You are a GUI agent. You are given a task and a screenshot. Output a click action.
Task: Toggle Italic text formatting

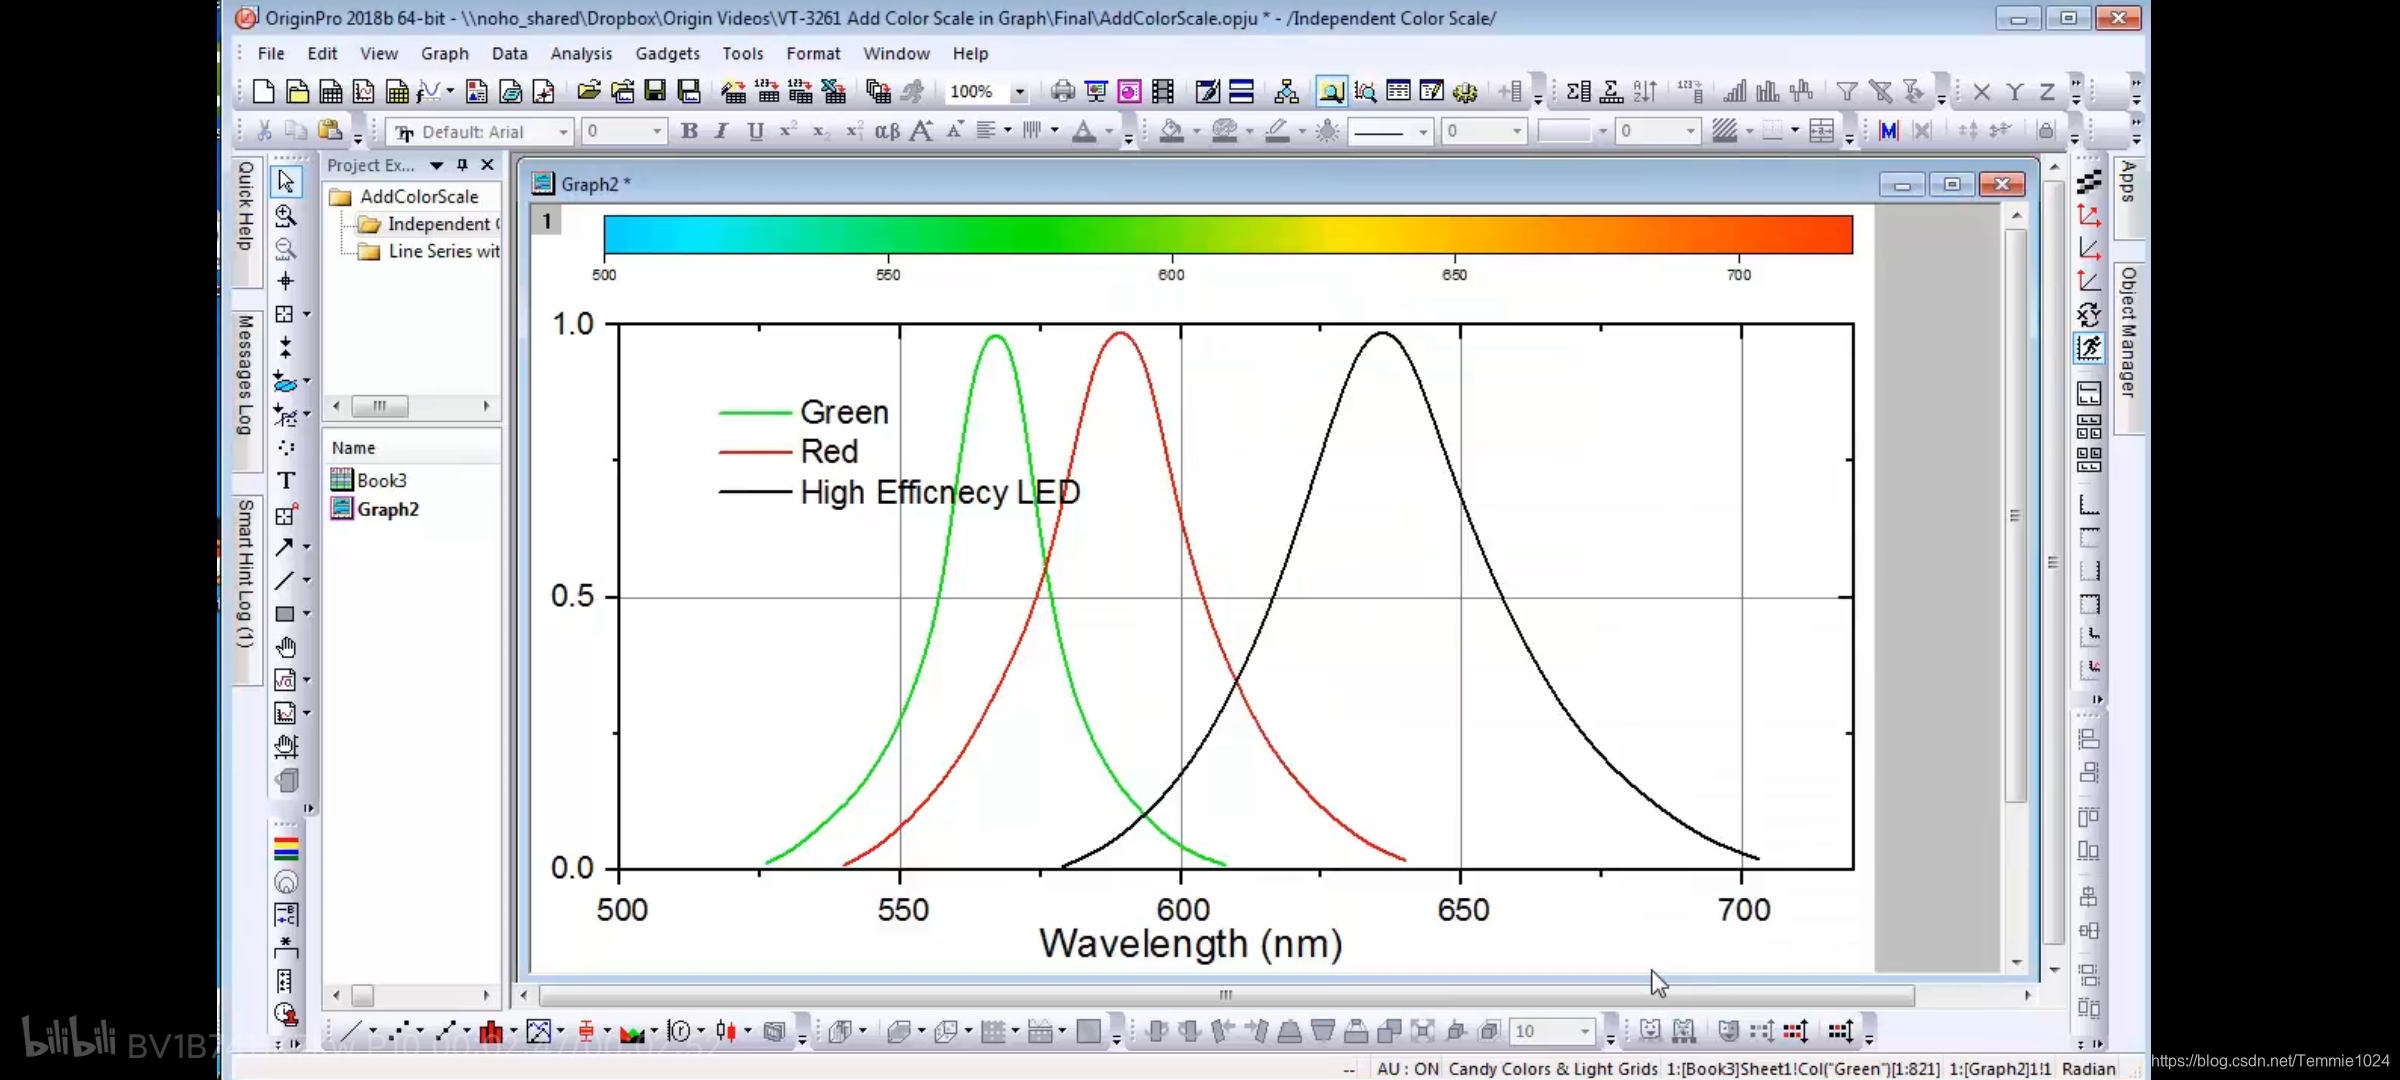721,131
